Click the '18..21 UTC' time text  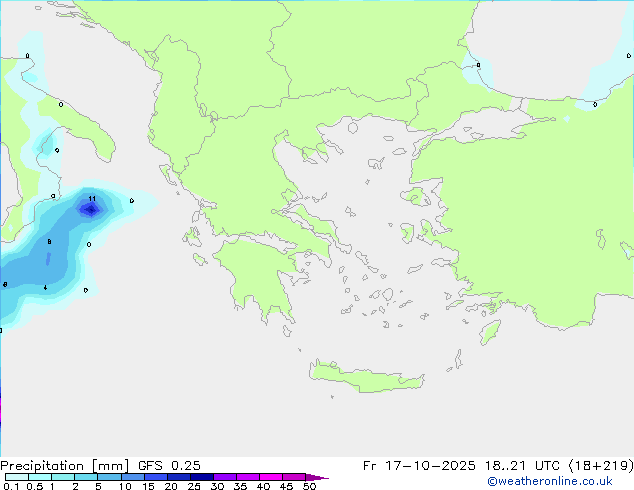522,466
